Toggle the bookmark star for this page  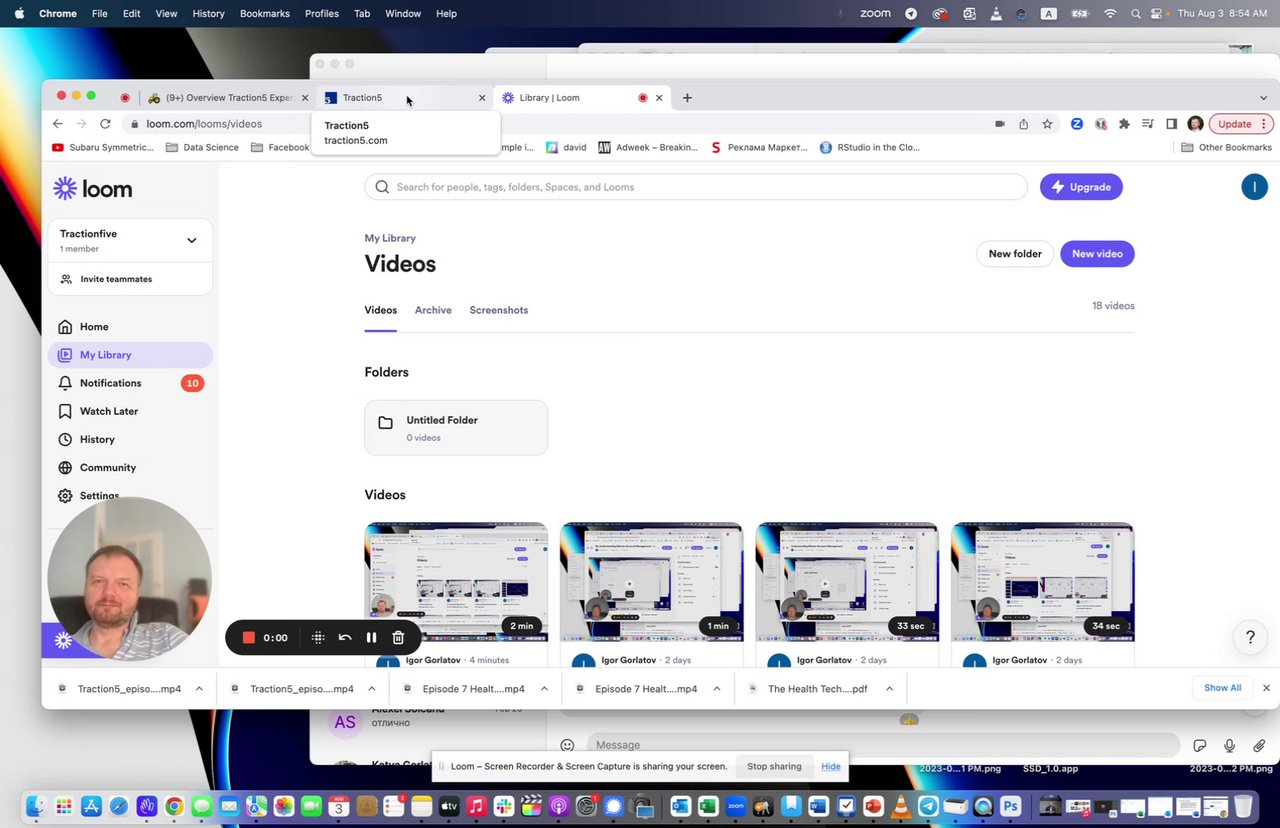(1047, 124)
